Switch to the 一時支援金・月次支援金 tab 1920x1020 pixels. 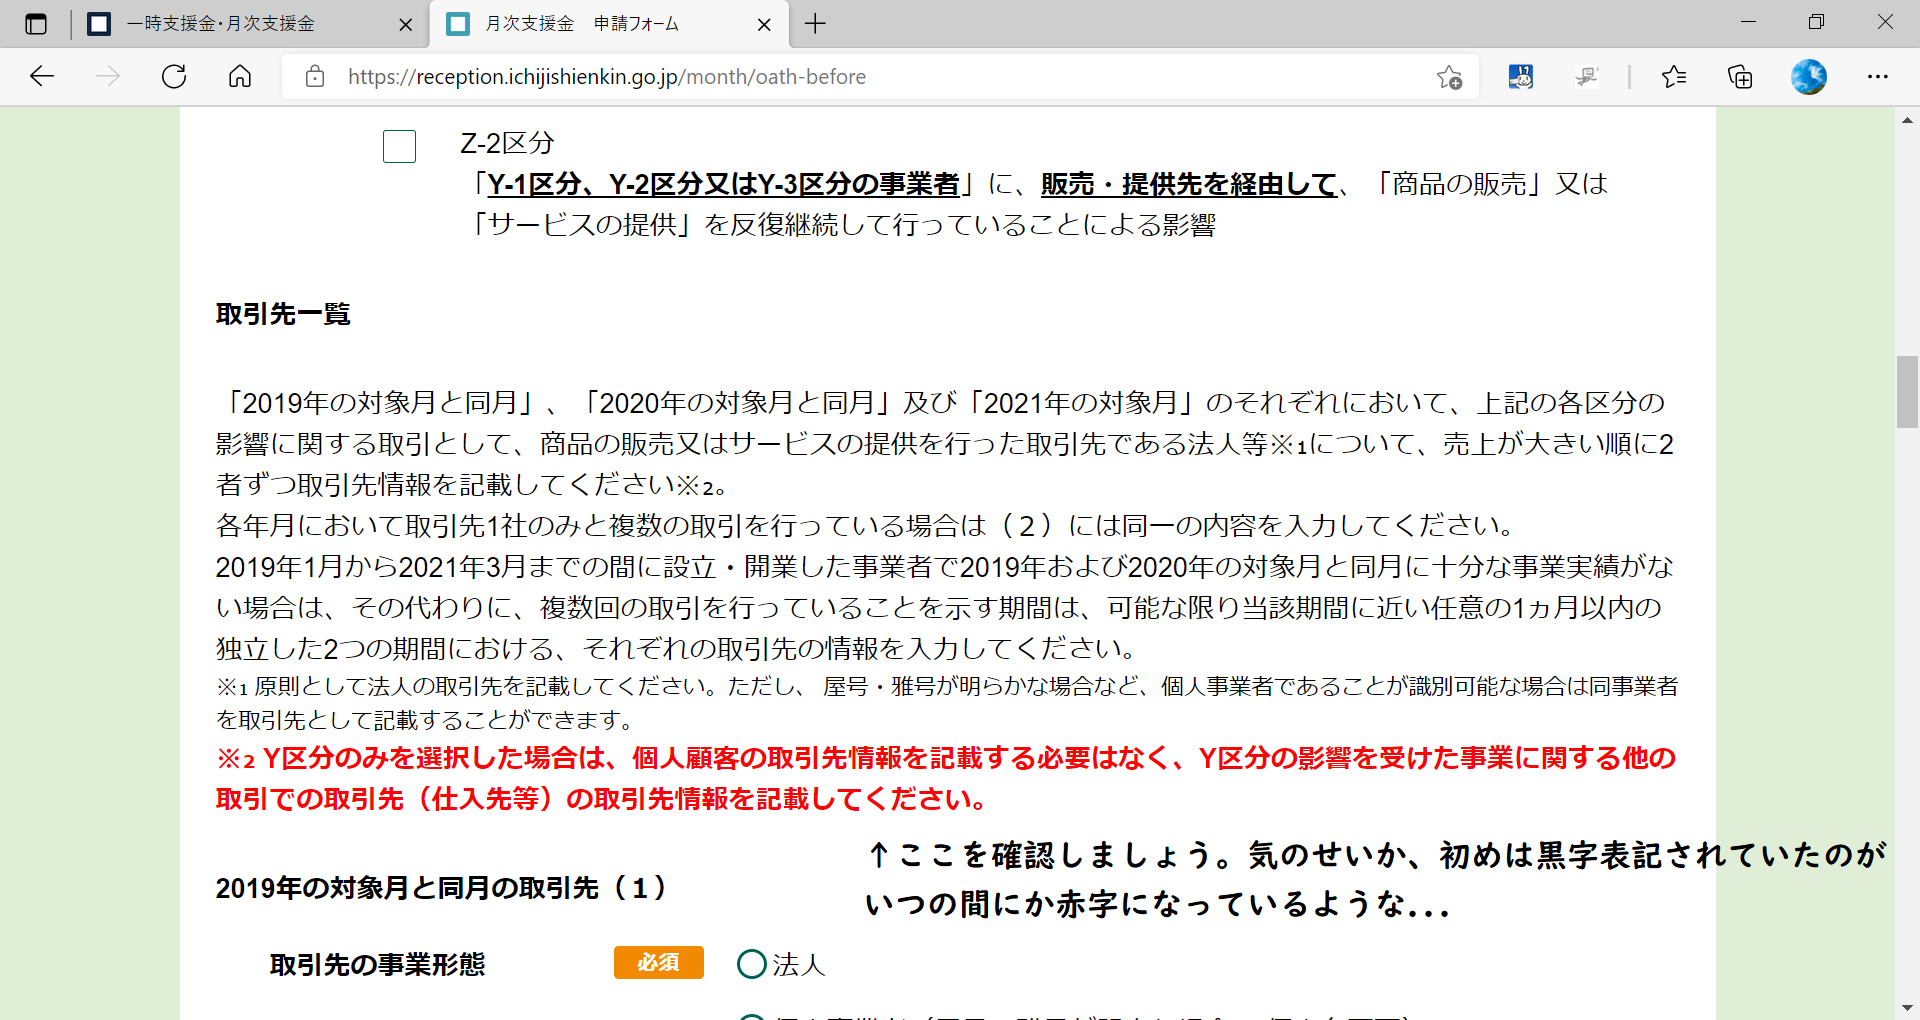pyautogui.click(x=220, y=24)
